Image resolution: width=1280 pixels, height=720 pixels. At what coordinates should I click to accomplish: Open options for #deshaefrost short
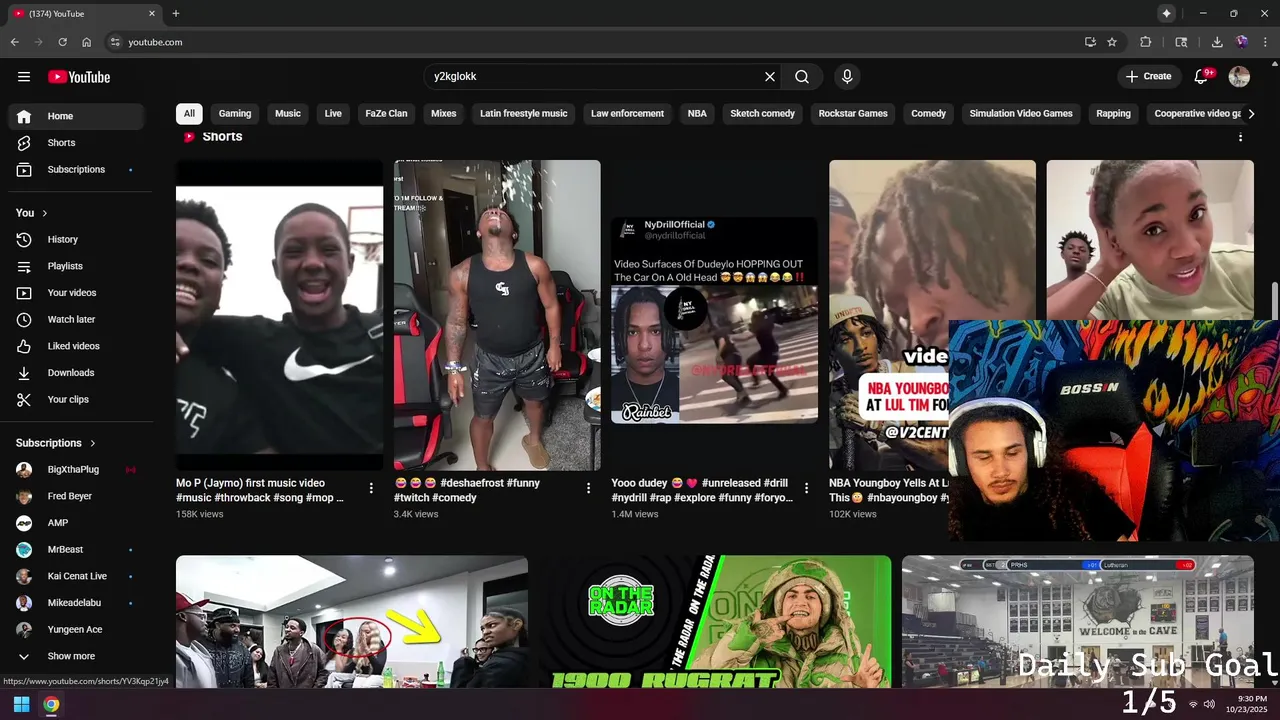[x=588, y=488]
